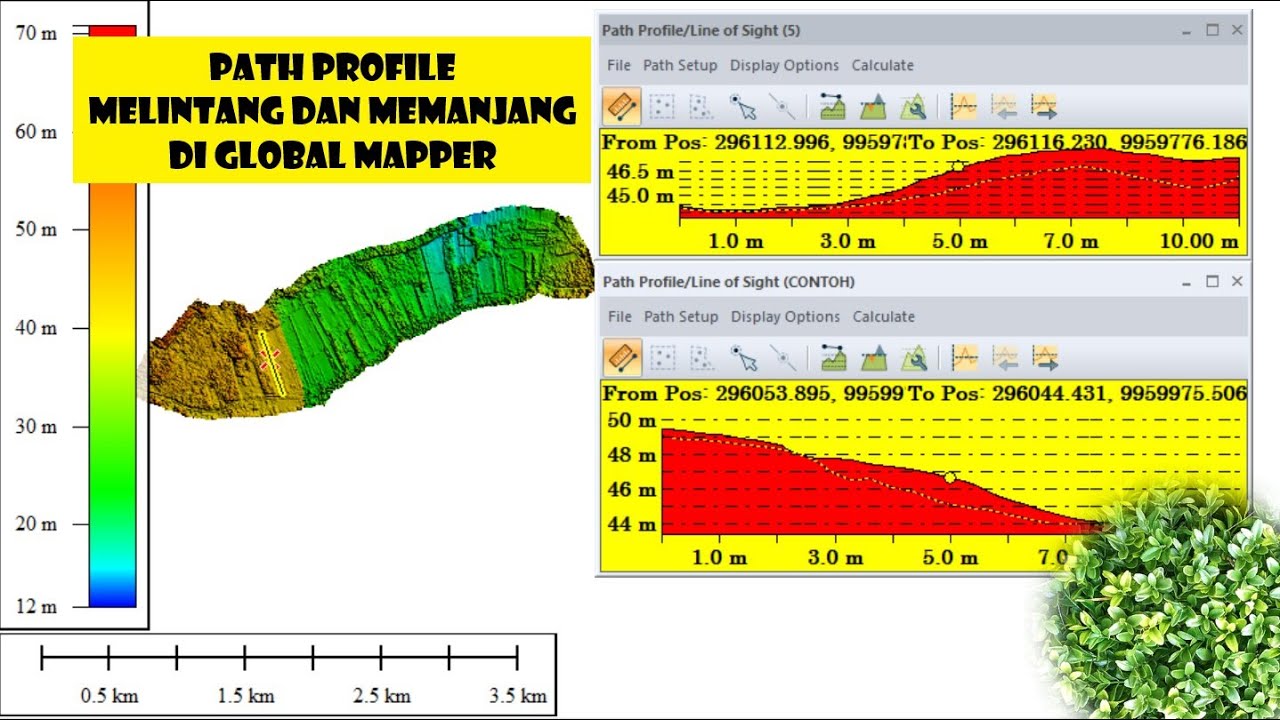Choose the pick-vertex pointer tool in the CONTOH window
Viewport: 1280px width, 720px height.
coord(743,358)
